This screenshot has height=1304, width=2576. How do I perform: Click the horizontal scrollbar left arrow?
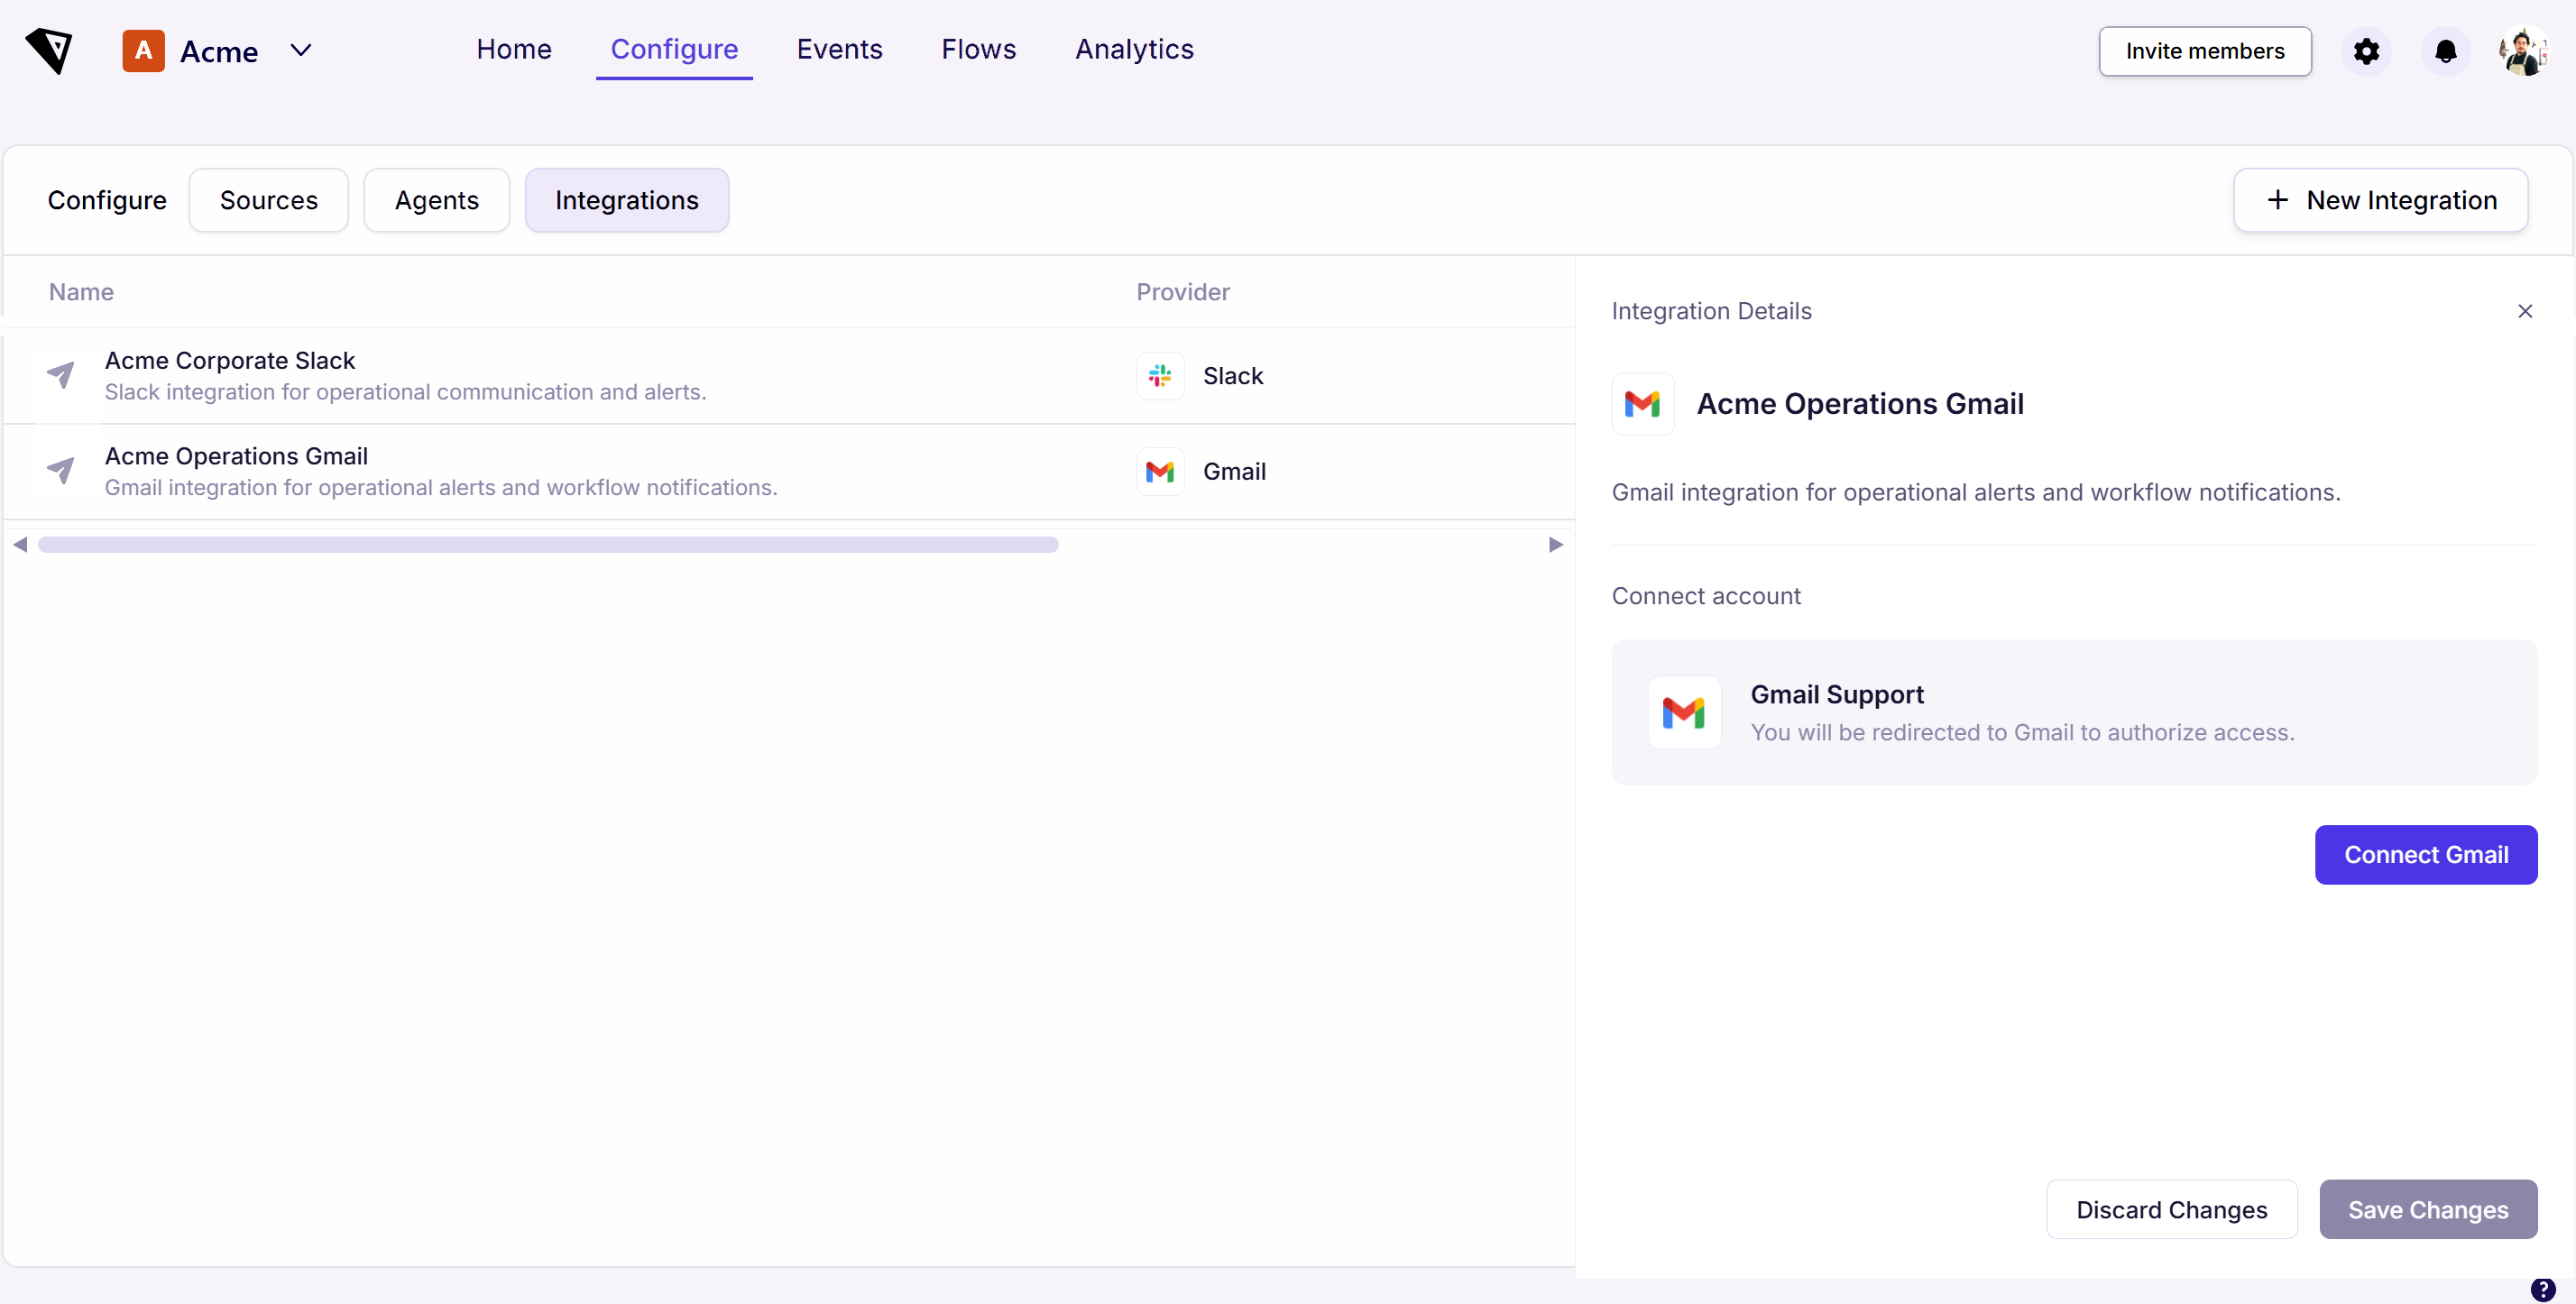20,544
